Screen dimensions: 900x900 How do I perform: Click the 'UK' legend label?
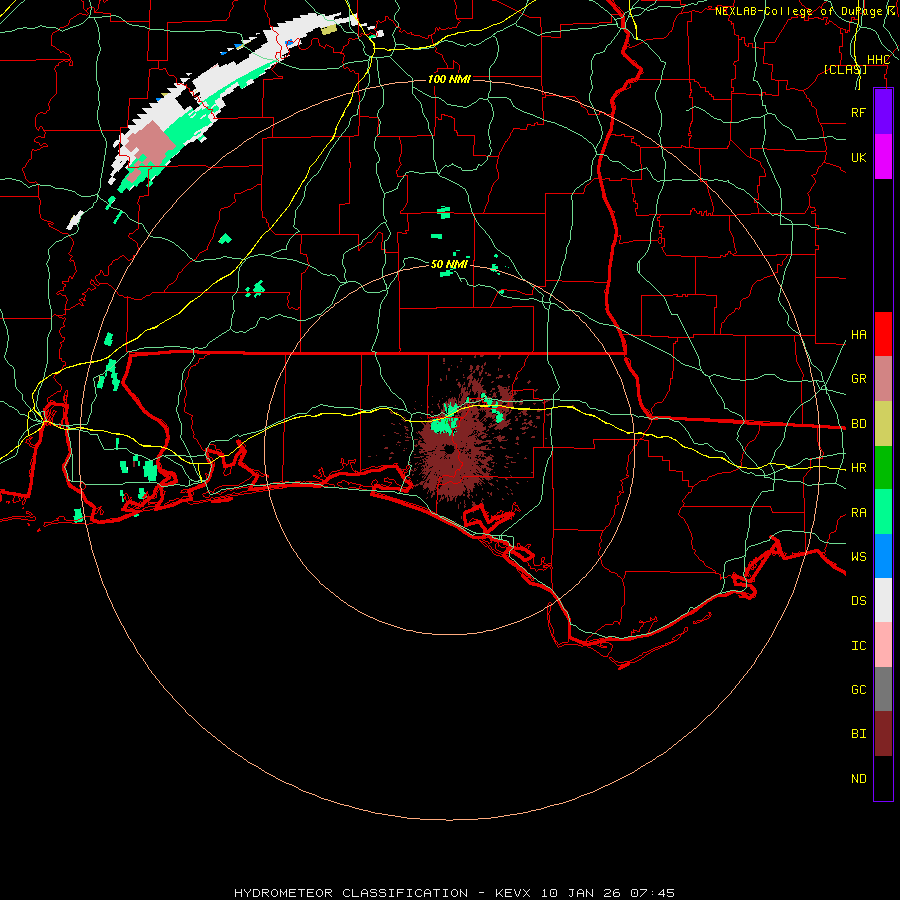(858, 157)
